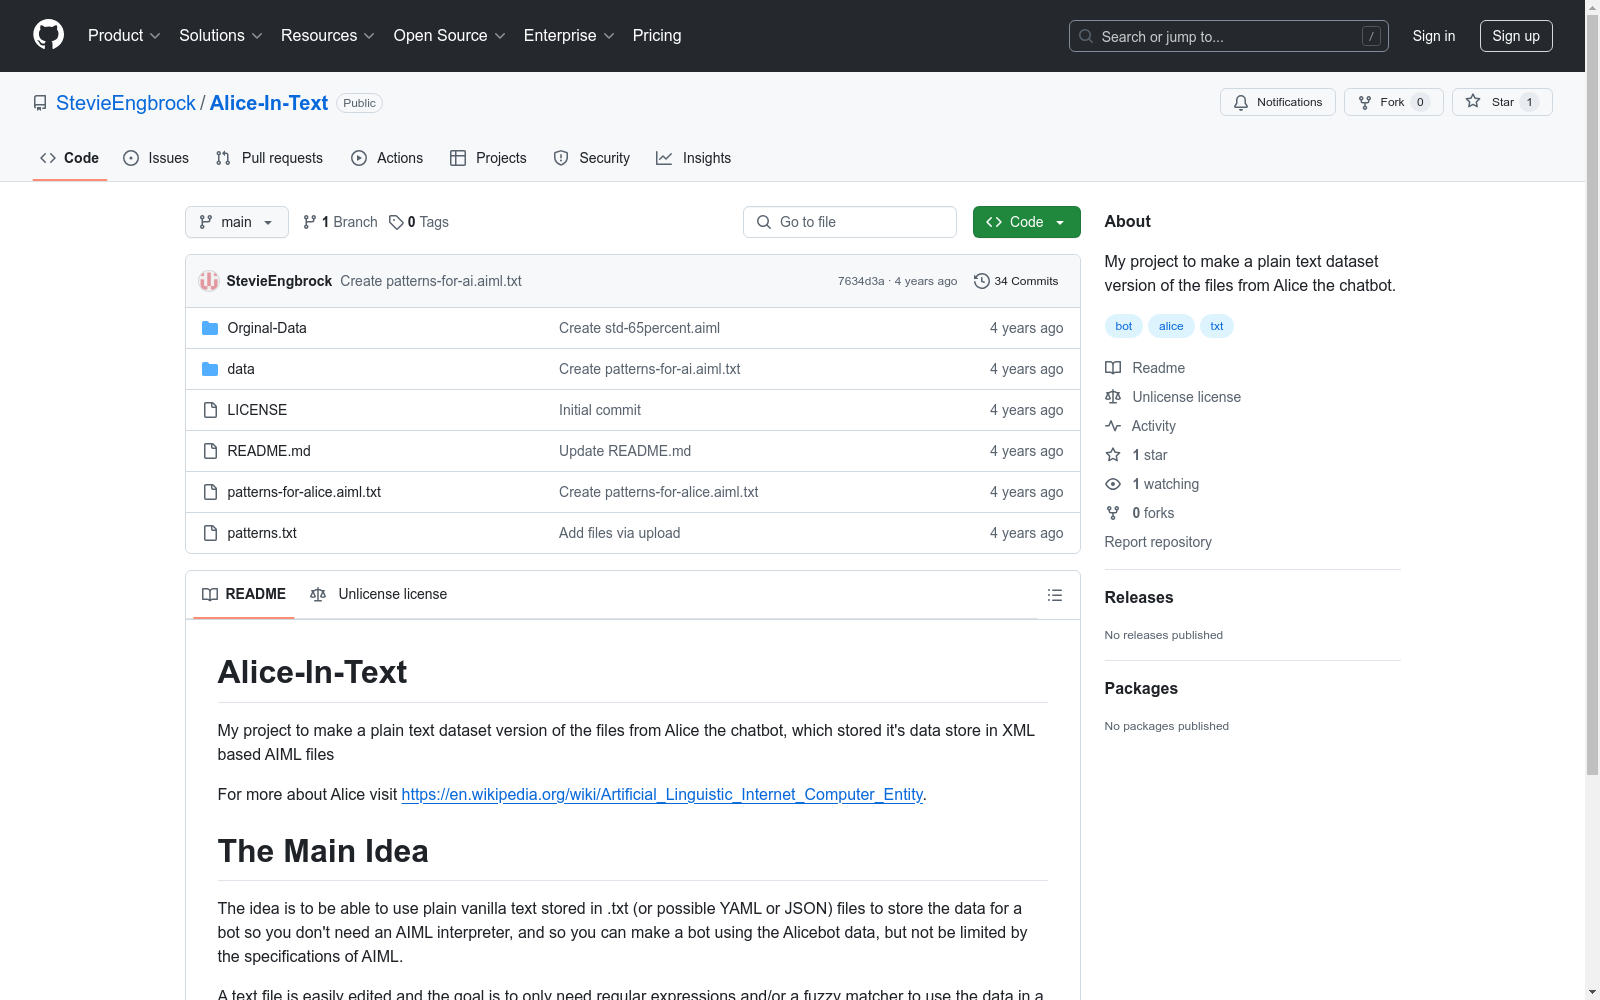Click the book icon next to Readme
This screenshot has width=1600, height=1000.
(1113, 368)
